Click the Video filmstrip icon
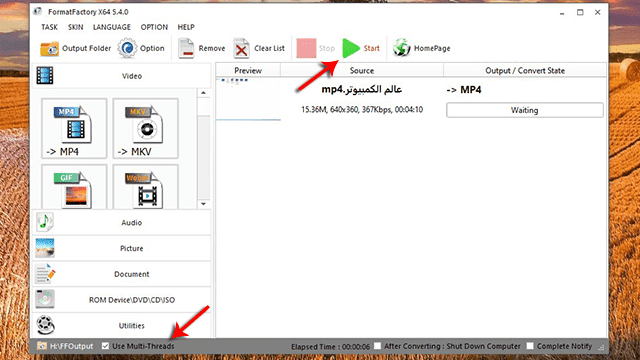 point(45,76)
